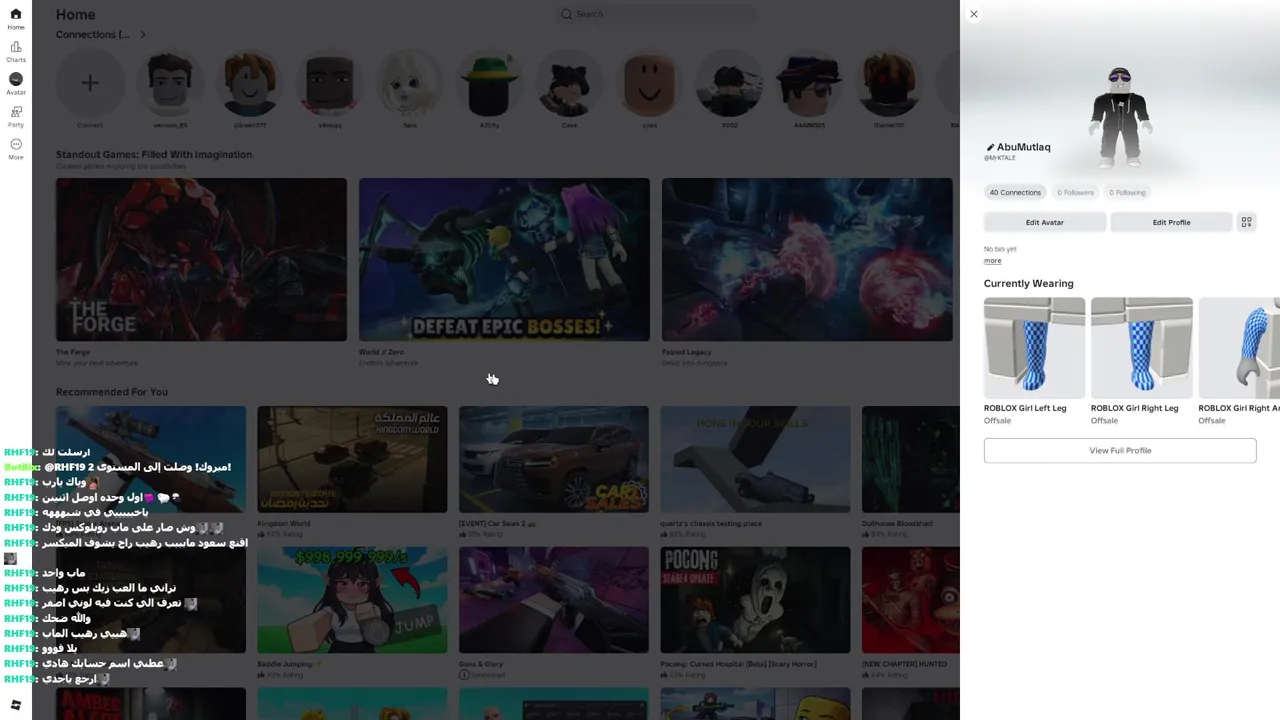Viewport: 1280px width, 720px height.
Task: Open connection with green hat avatar
Action: tap(490, 83)
